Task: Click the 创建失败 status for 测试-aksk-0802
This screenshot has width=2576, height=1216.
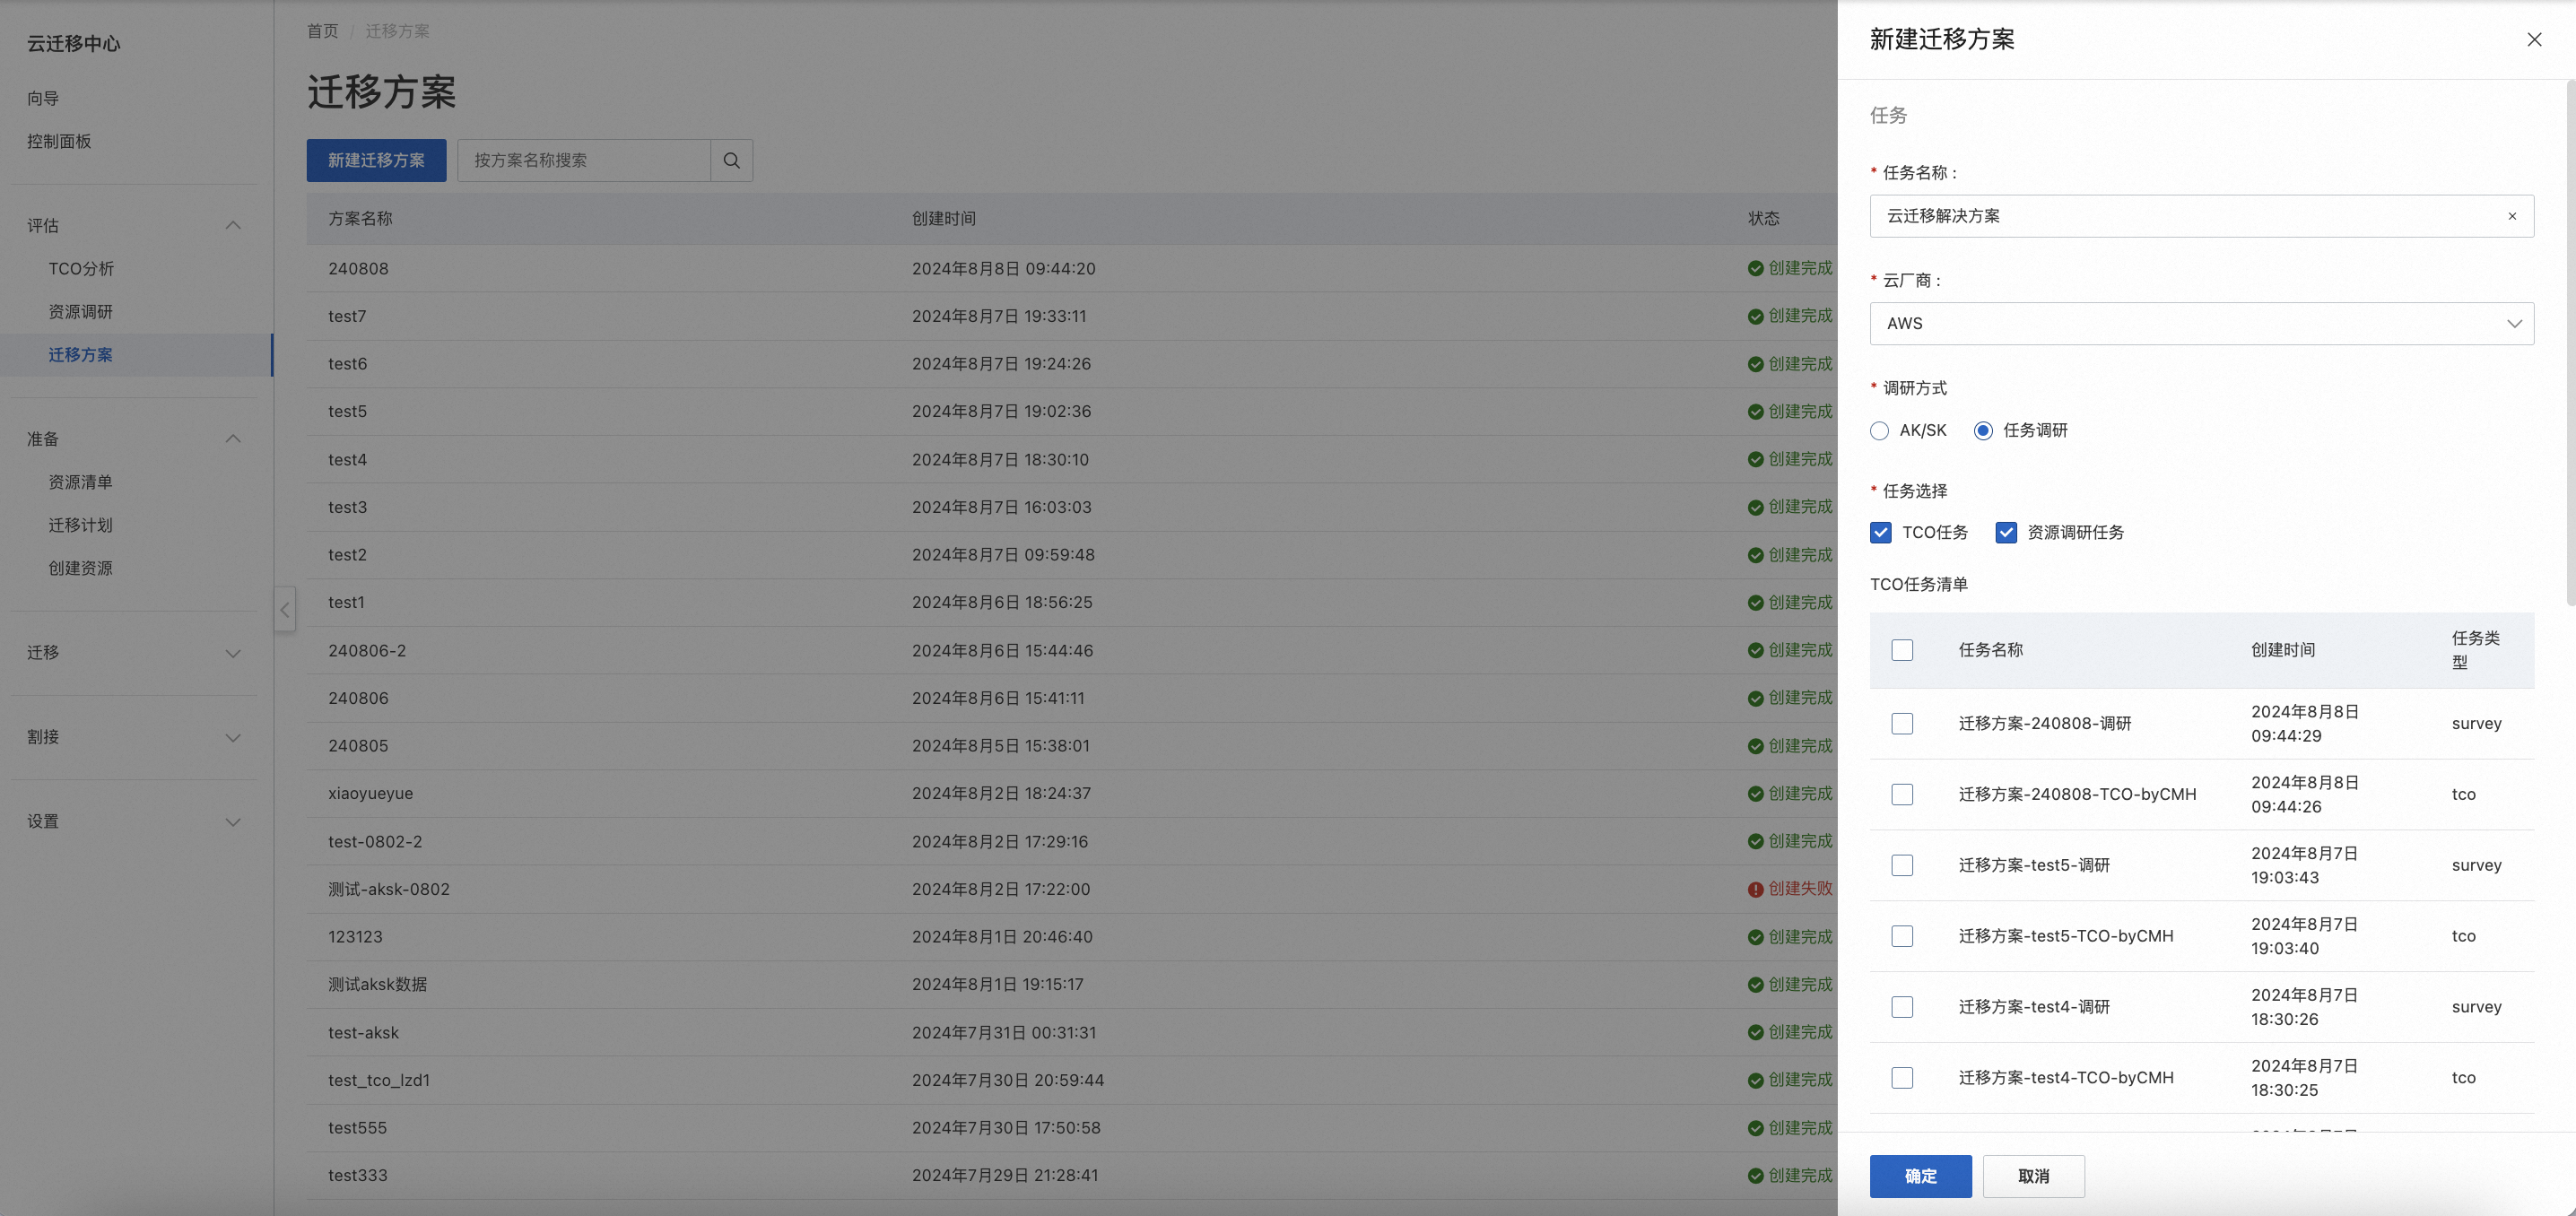Action: [1790, 889]
